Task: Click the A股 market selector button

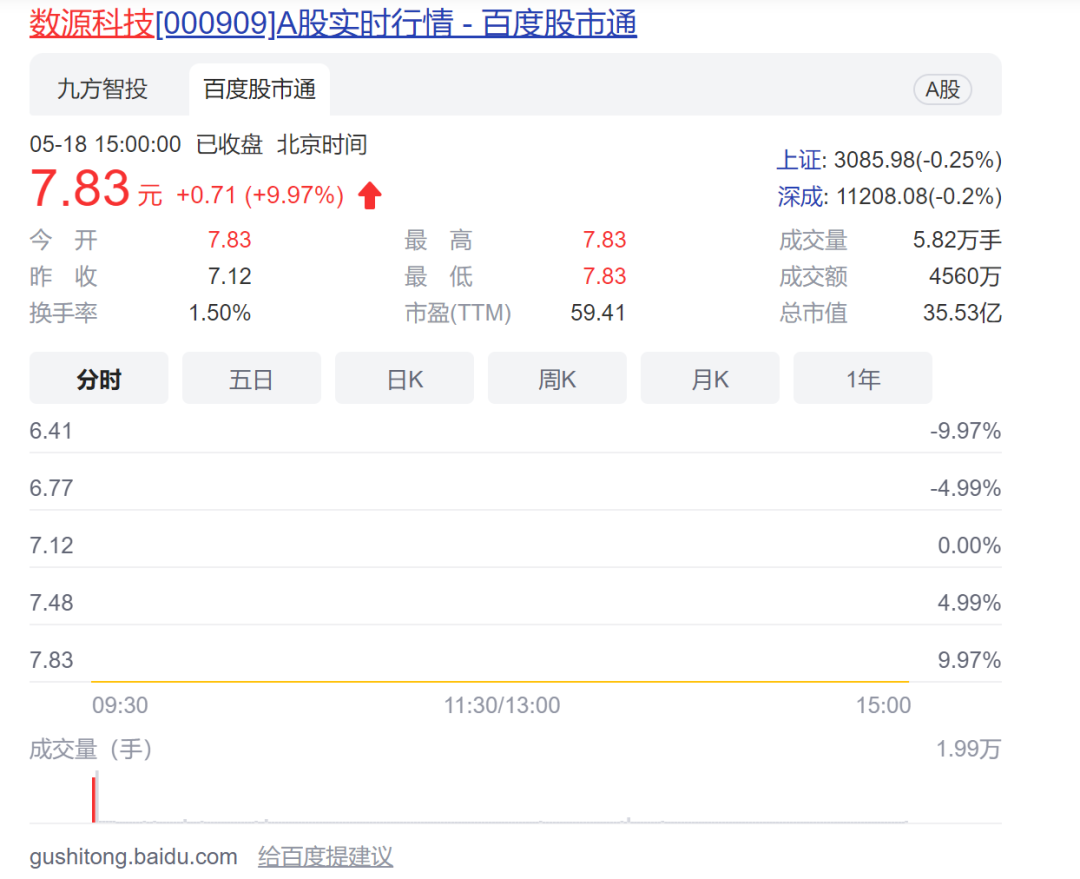Action: [x=941, y=89]
